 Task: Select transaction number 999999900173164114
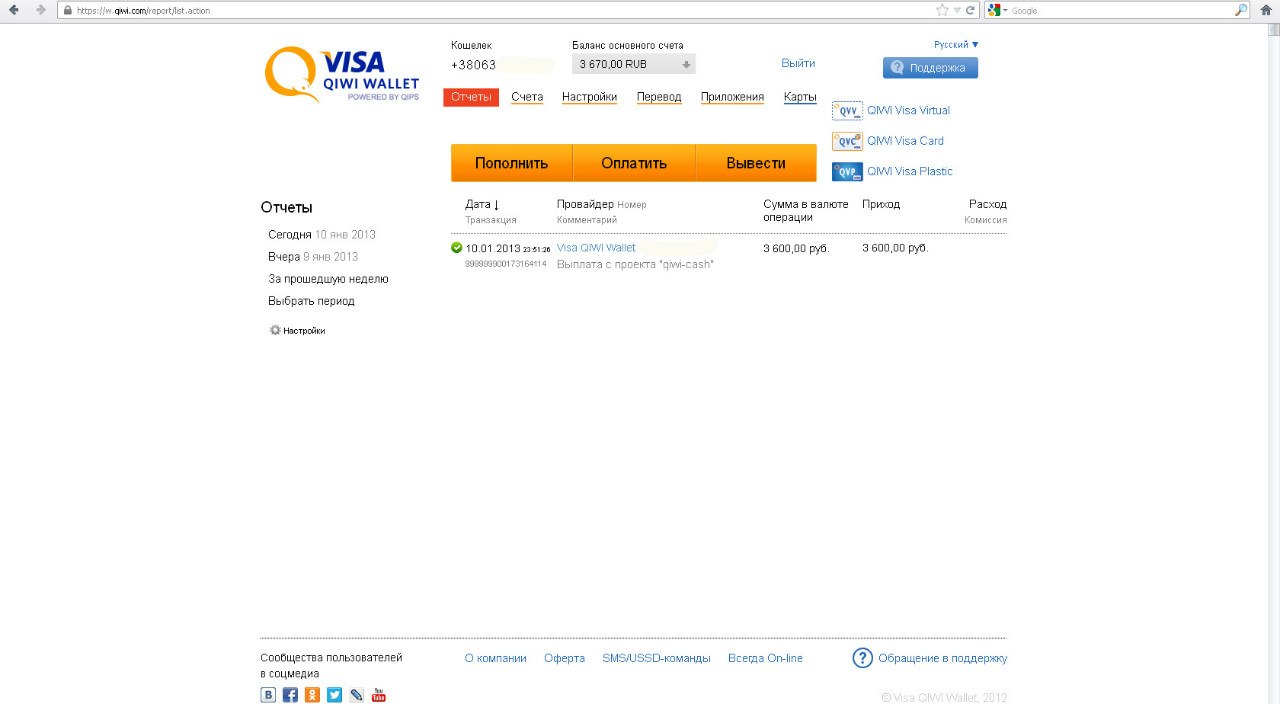[506, 264]
